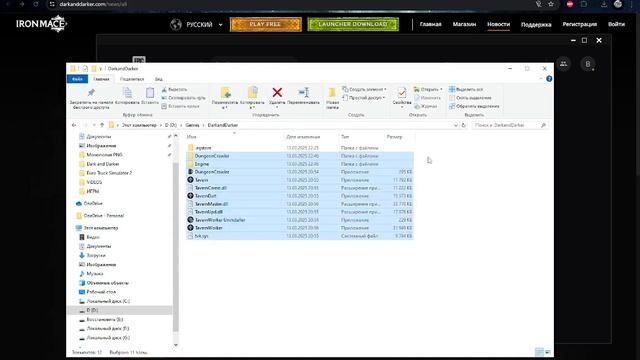Click the Rename (Переименовать) ribbon icon
The image size is (640, 360).
click(304, 93)
